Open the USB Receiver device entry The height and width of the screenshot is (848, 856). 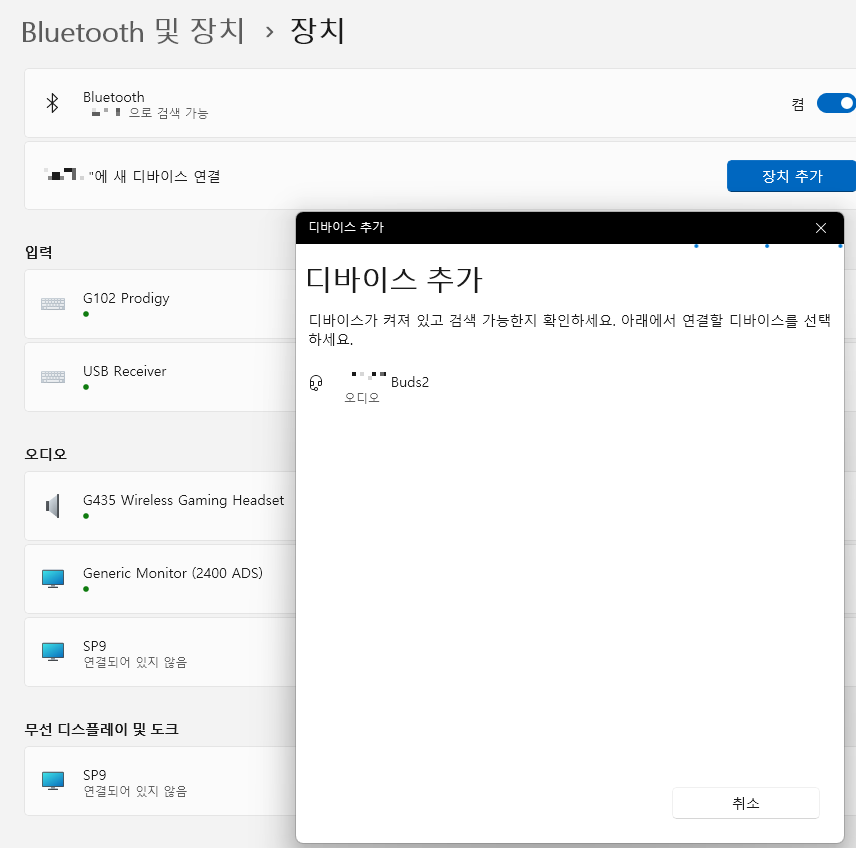140,377
